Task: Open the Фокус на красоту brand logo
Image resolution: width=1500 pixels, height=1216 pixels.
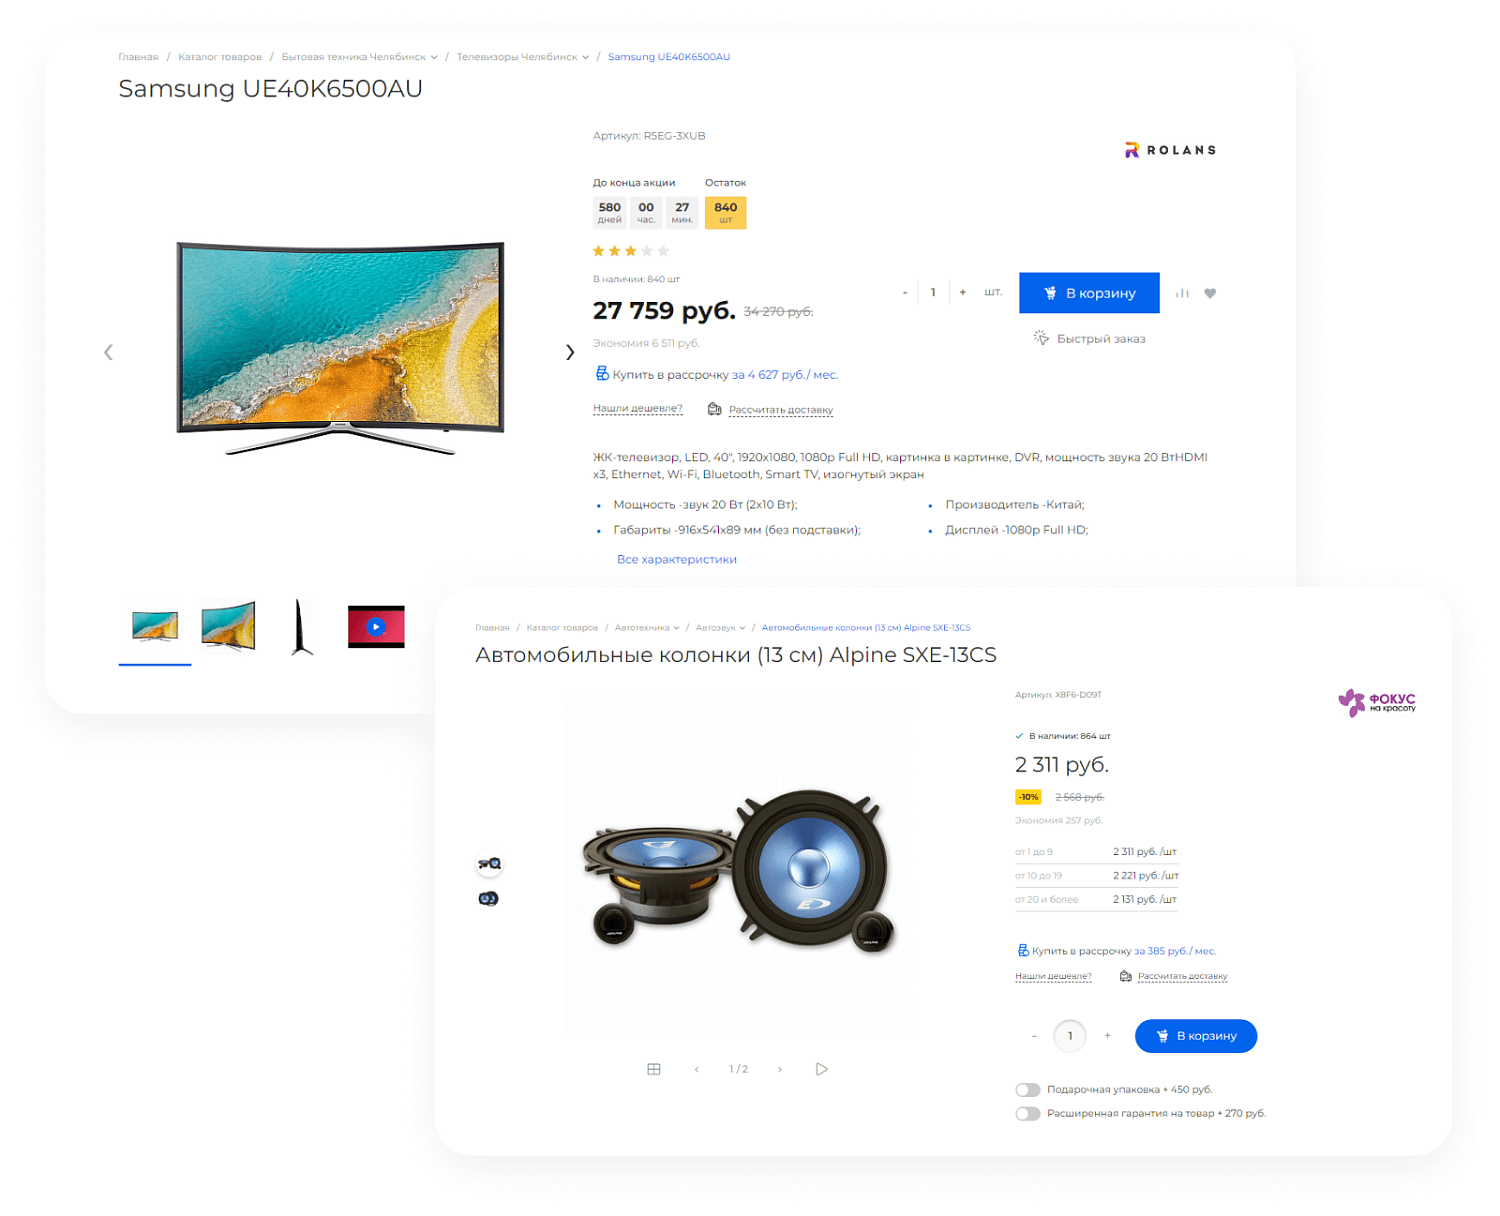Action: (x=1377, y=703)
